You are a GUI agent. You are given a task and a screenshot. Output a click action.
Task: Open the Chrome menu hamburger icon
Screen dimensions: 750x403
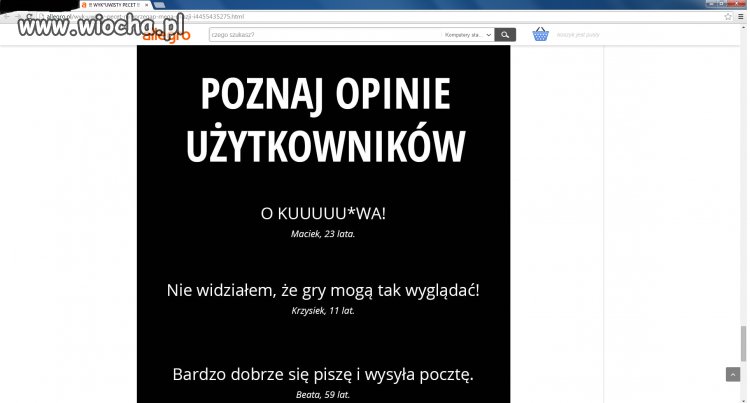741,16
